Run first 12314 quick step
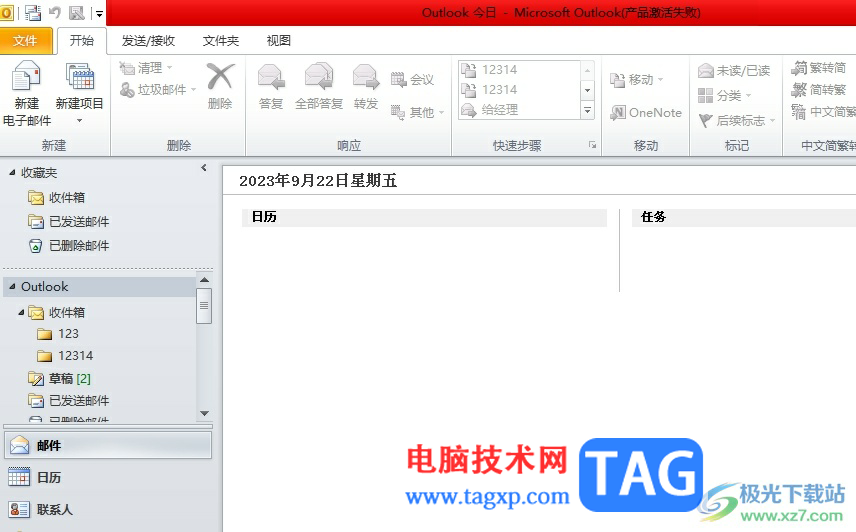 click(520, 70)
